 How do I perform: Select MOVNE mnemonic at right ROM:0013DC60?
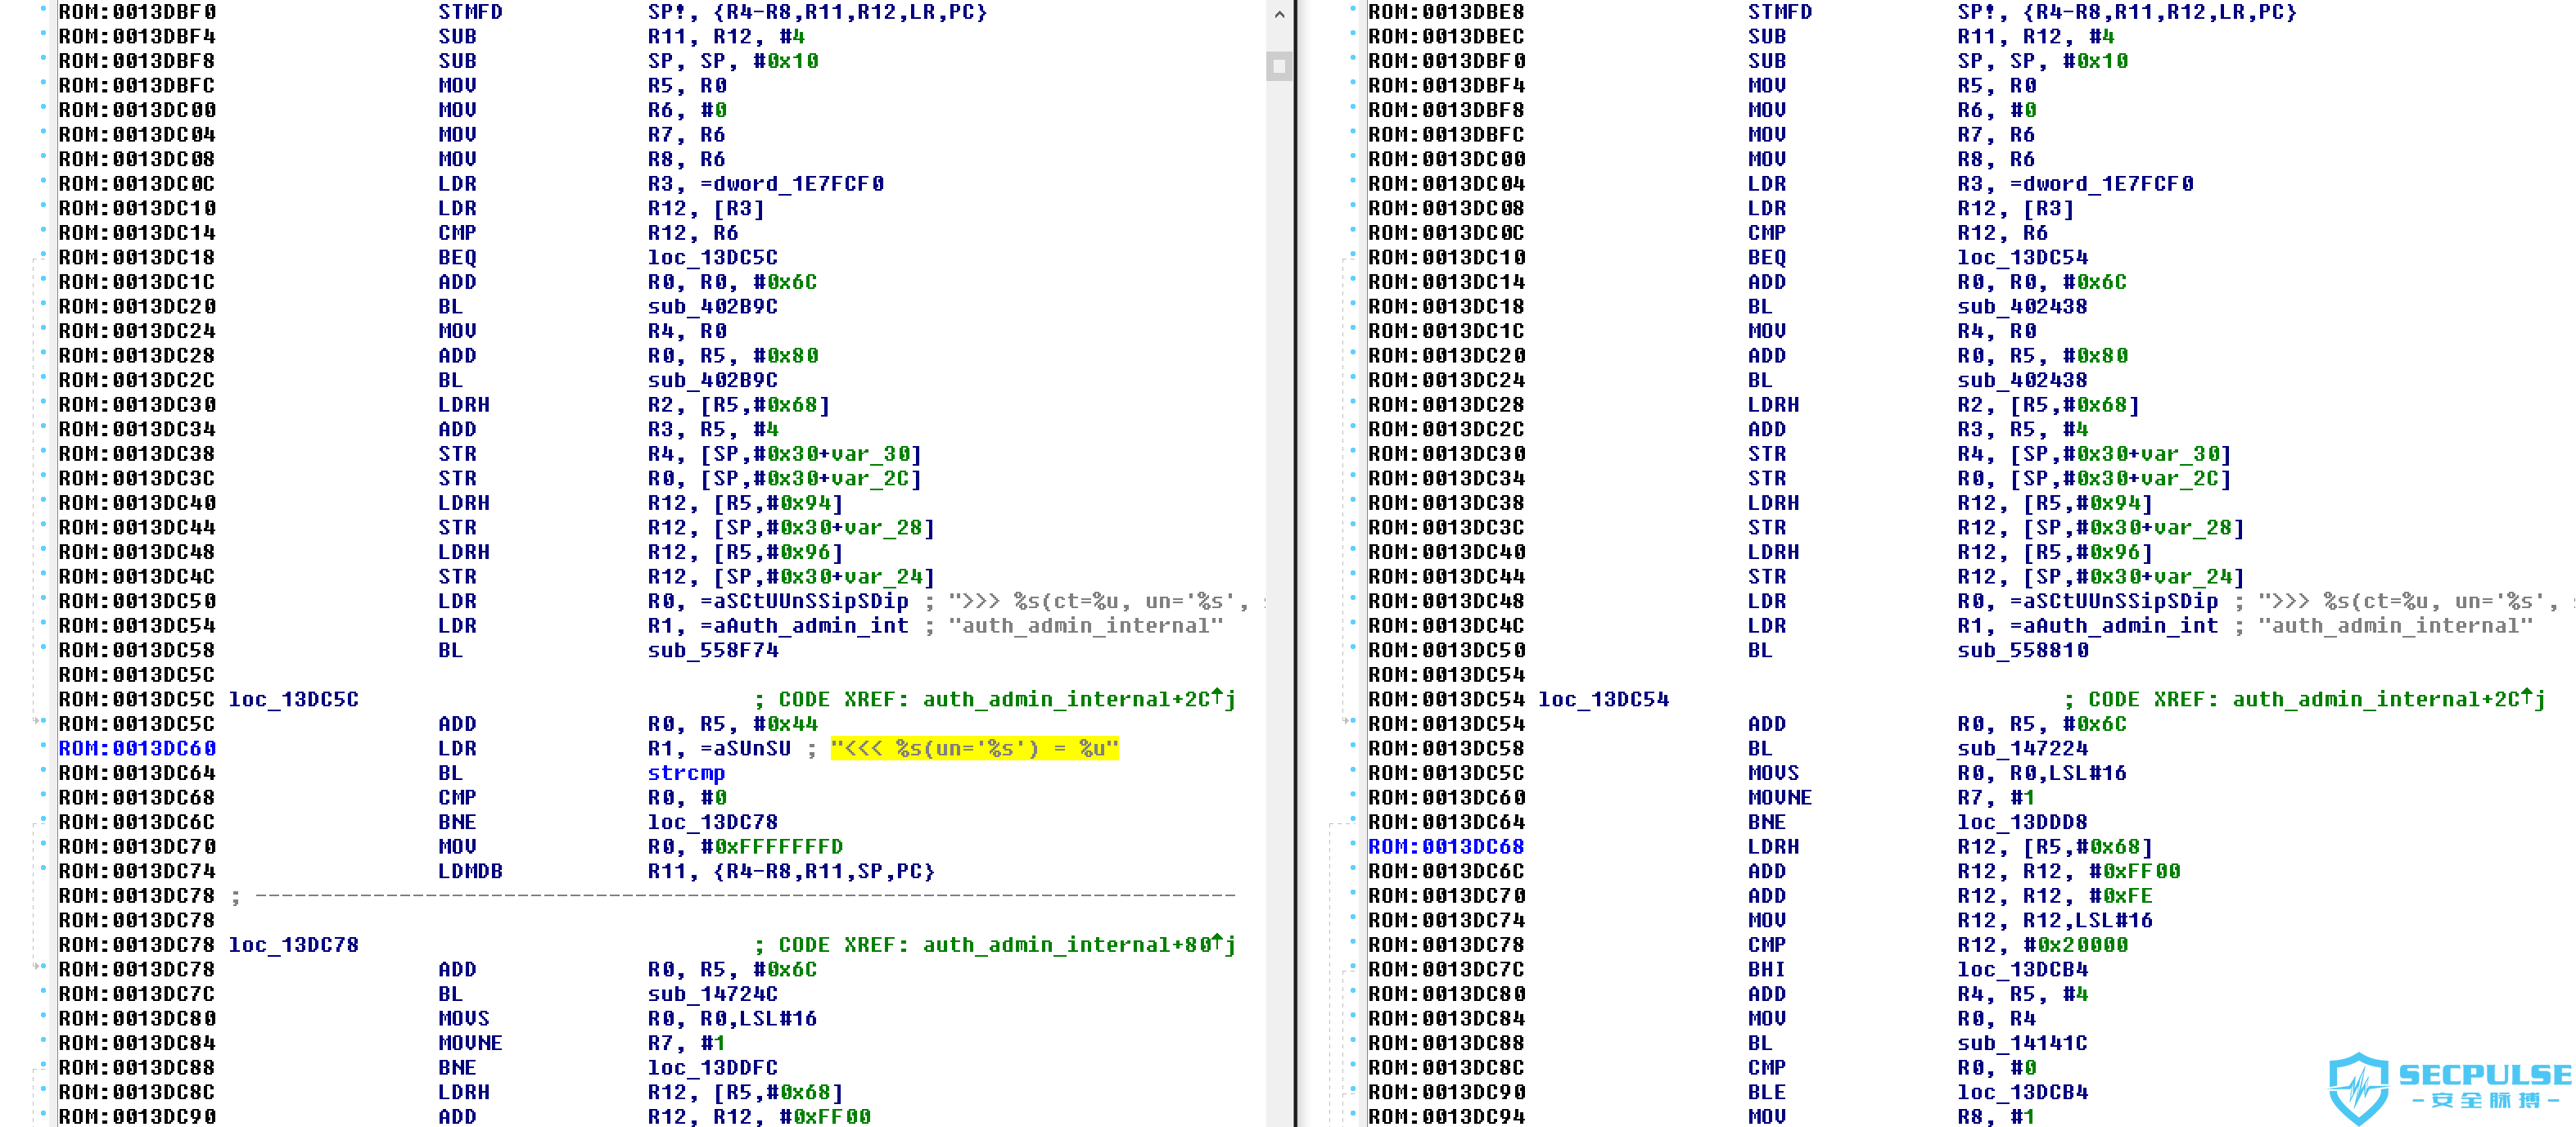1780,798
